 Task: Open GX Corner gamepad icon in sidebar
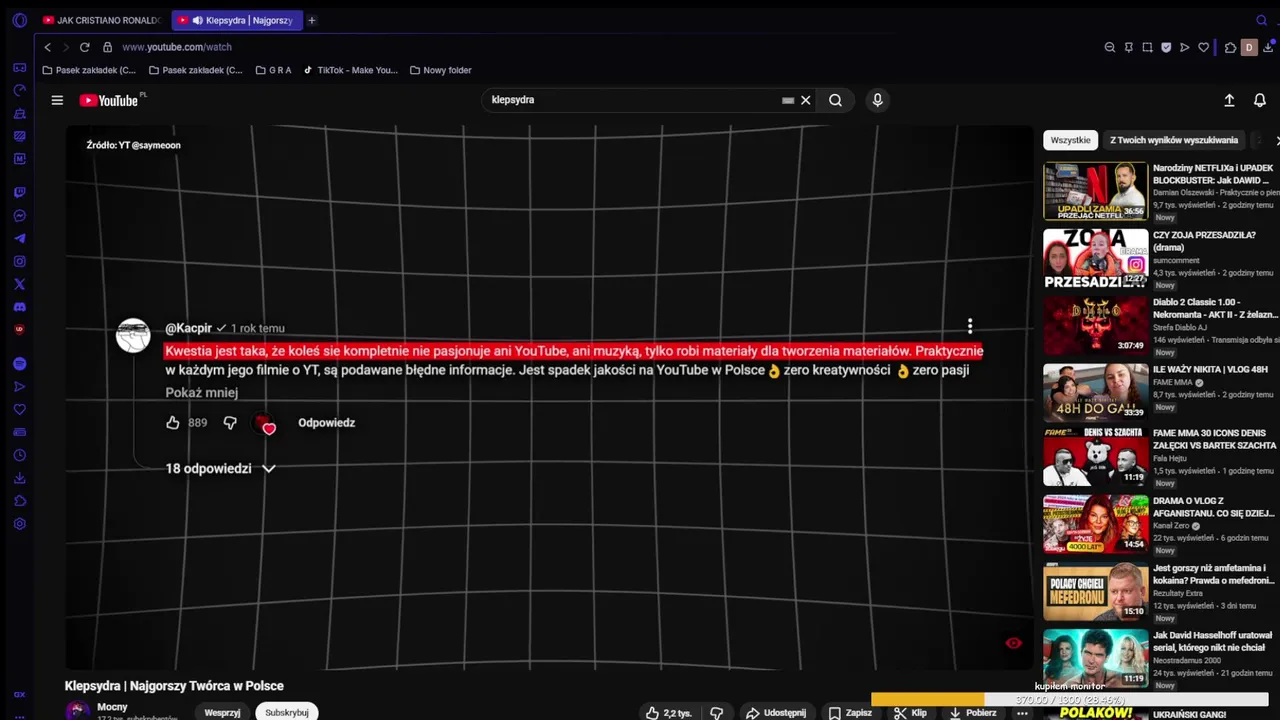point(19,68)
